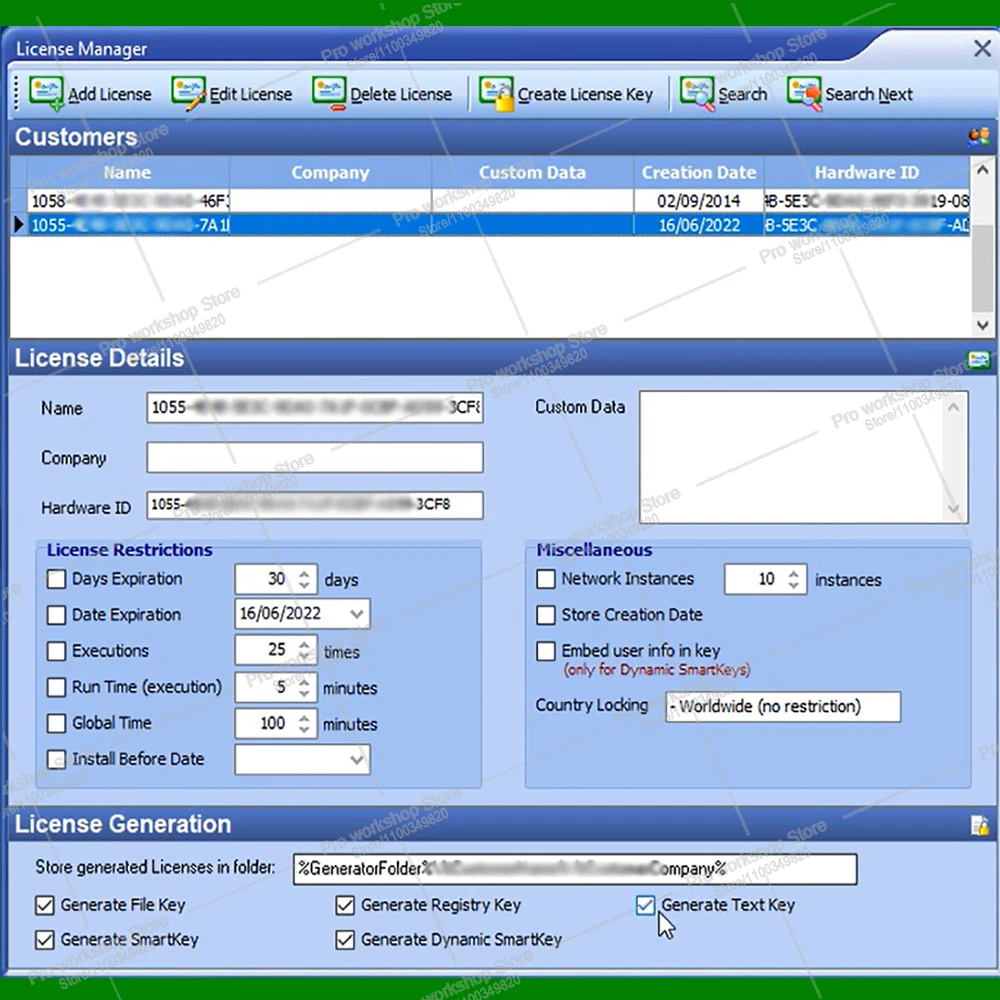The height and width of the screenshot is (1000, 1000).
Task: Uncheck Generate File Key
Action: [x=45, y=905]
